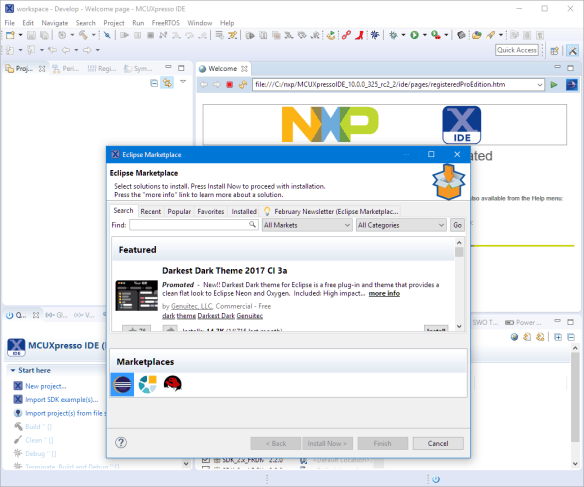Click the search magnifier in Find field
Screen dimensions: 584x487
[x=253, y=225]
